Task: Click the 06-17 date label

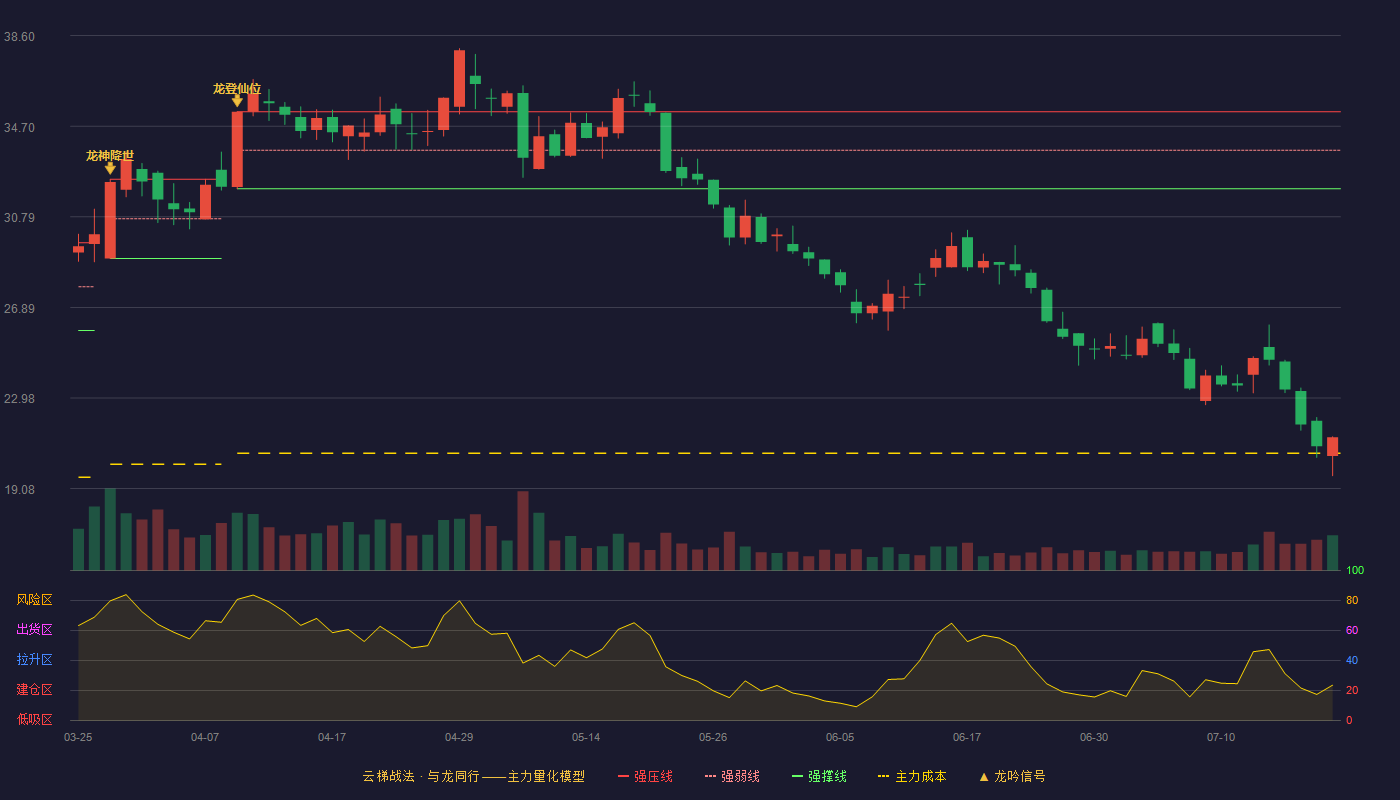Action: (967, 737)
